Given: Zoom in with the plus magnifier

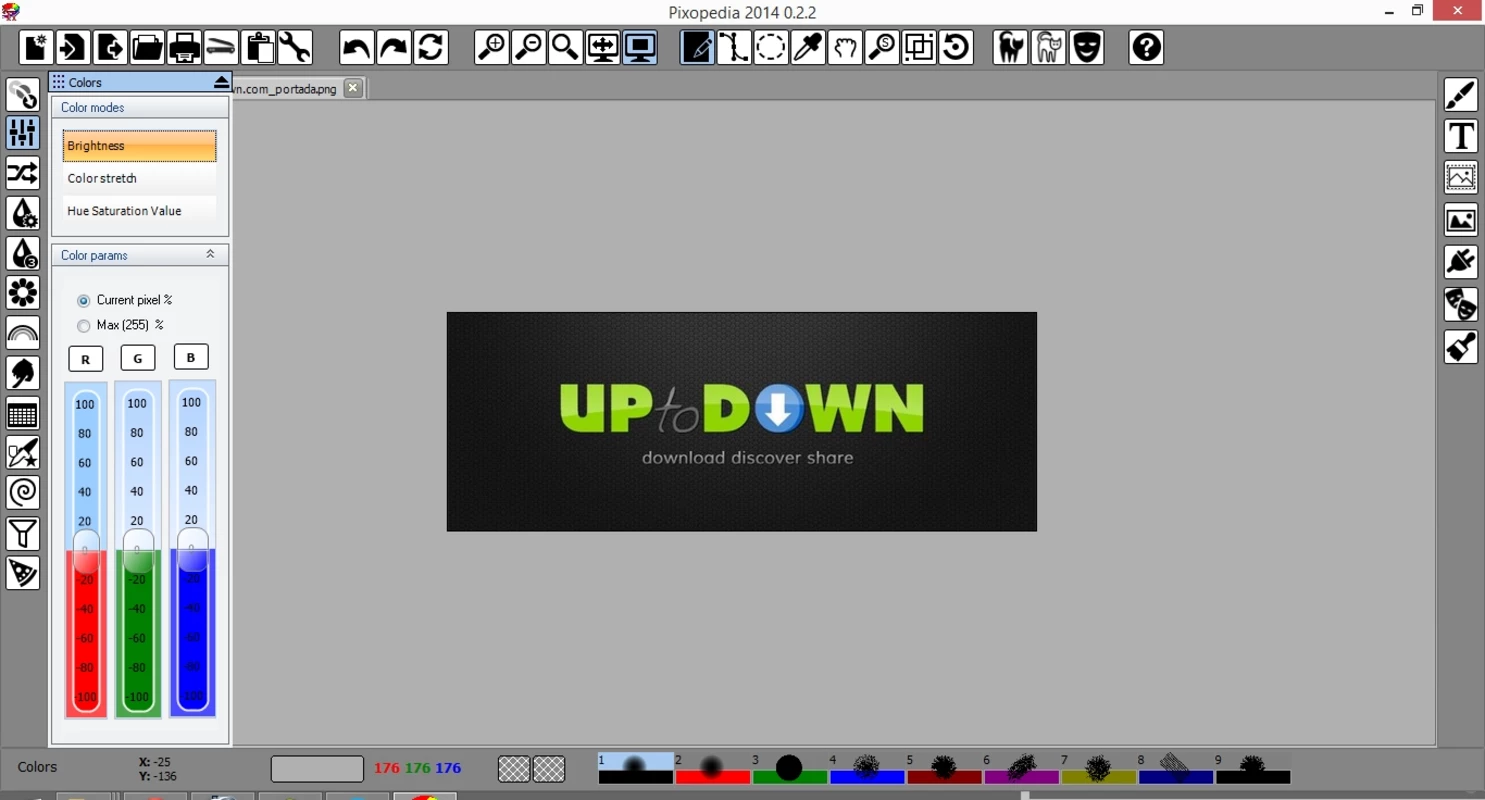Looking at the screenshot, I should pos(492,47).
